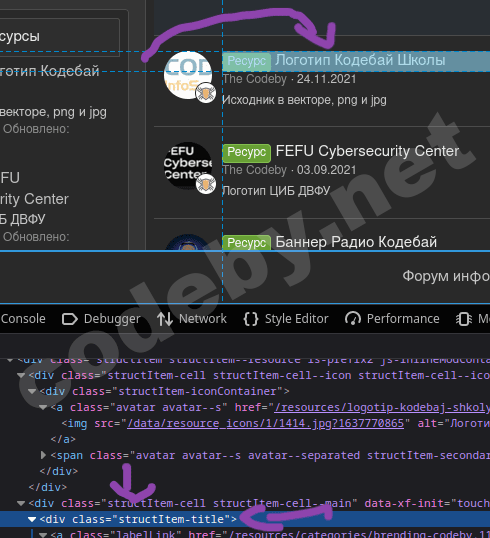Screen dimensions: 490x538
Task: Select the img element row
Action: (x=245, y=423)
